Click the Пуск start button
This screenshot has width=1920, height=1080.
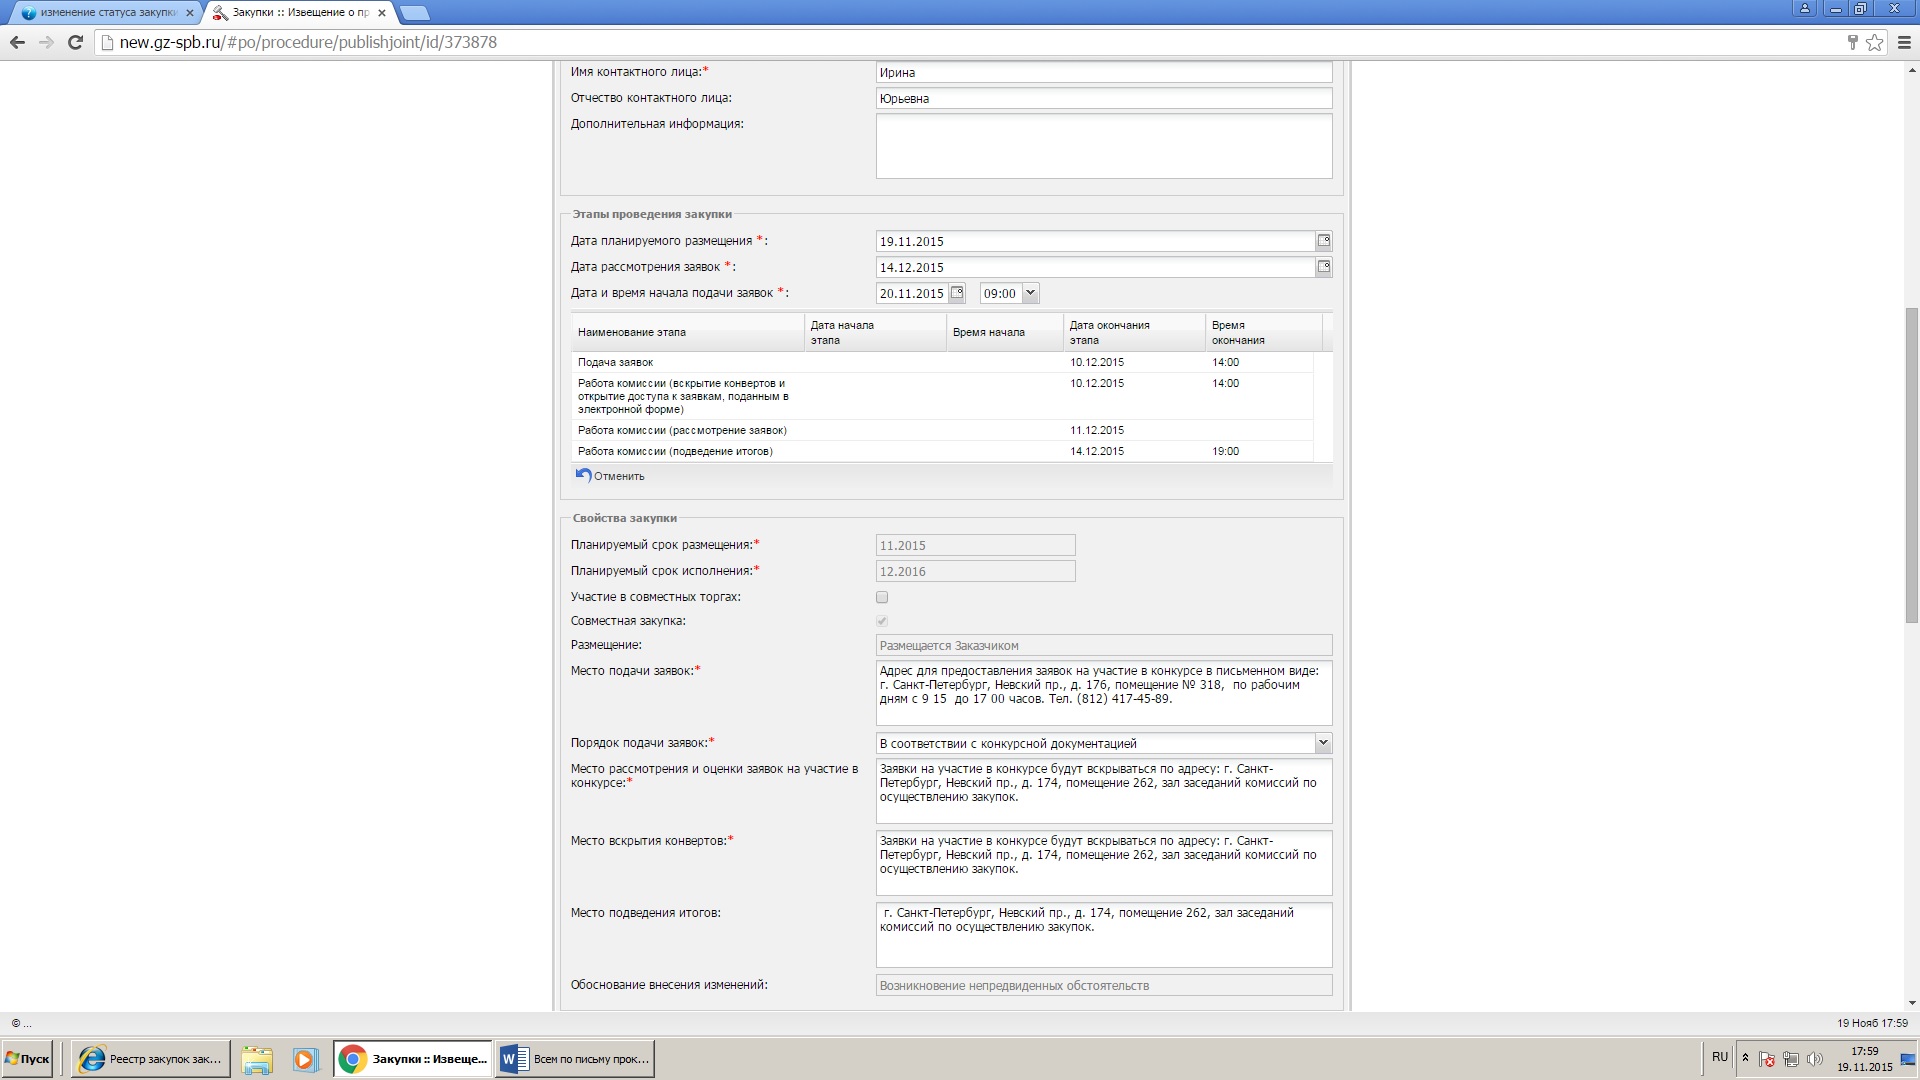[28, 1059]
